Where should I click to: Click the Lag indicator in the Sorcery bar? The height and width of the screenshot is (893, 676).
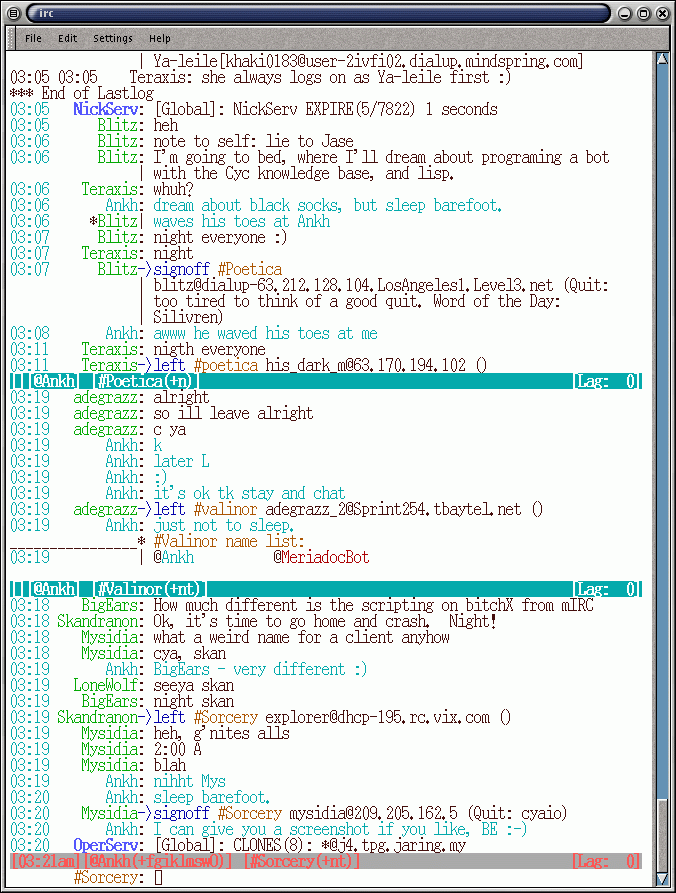click(x=607, y=861)
